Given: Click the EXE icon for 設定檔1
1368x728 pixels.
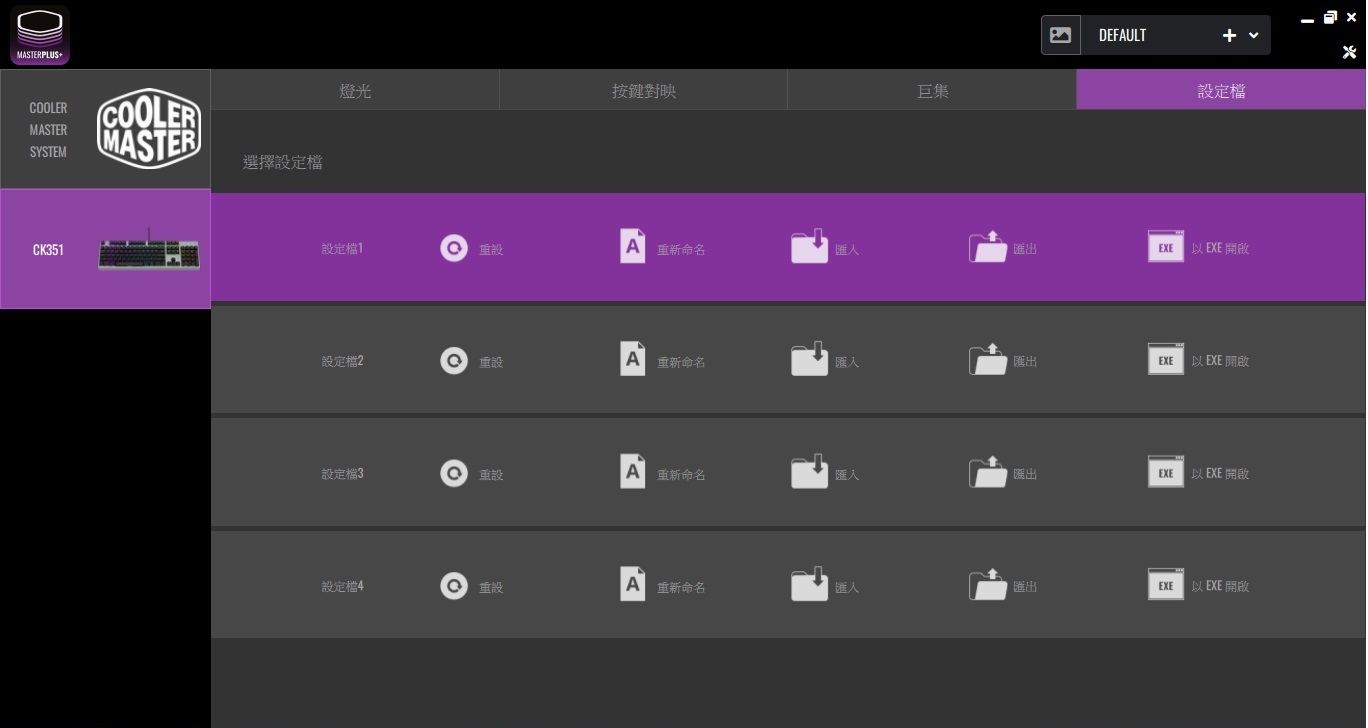Looking at the screenshot, I should [x=1166, y=247].
